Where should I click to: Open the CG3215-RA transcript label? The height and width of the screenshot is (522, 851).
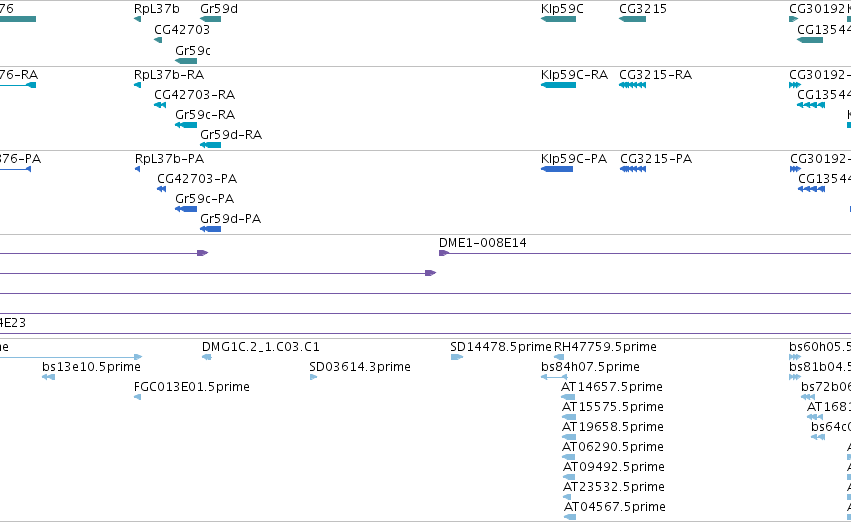click(x=656, y=75)
